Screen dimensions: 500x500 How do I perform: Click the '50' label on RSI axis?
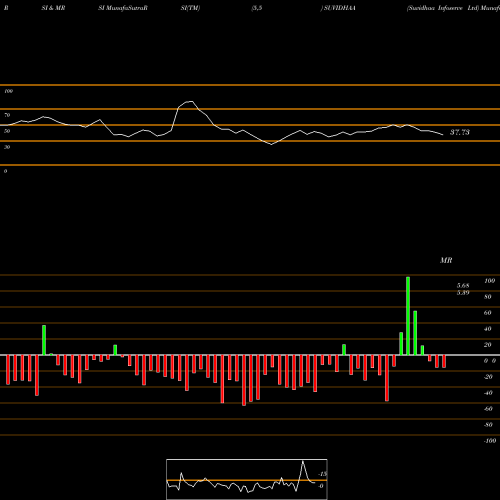pyautogui.click(x=7, y=131)
